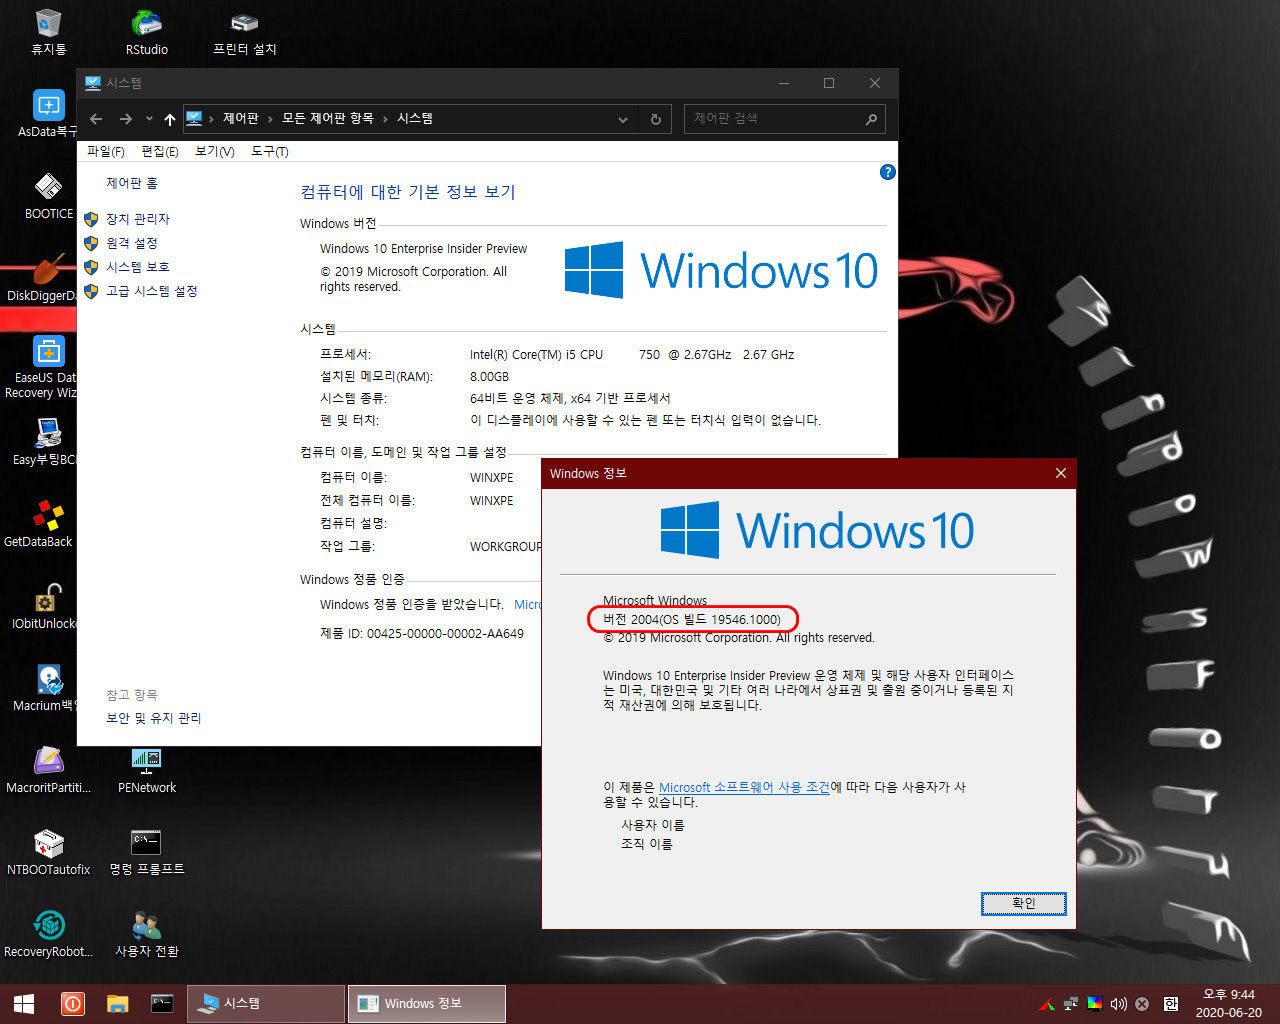1280x1024 pixels.
Task: Launch GetDataBack from the desktop
Action: (40, 524)
